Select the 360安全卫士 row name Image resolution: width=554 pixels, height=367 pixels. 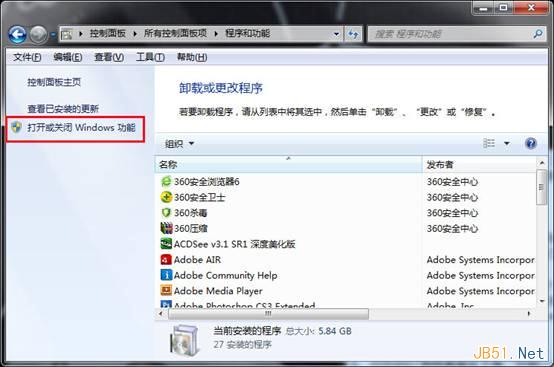(x=200, y=197)
